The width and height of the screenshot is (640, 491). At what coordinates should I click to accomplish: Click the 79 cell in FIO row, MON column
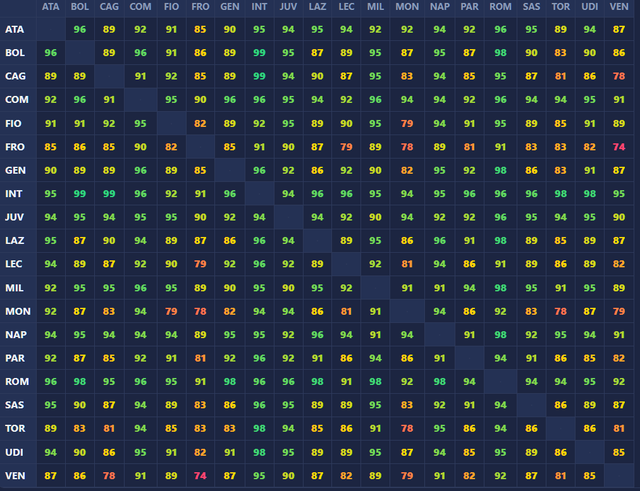click(407, 123)
